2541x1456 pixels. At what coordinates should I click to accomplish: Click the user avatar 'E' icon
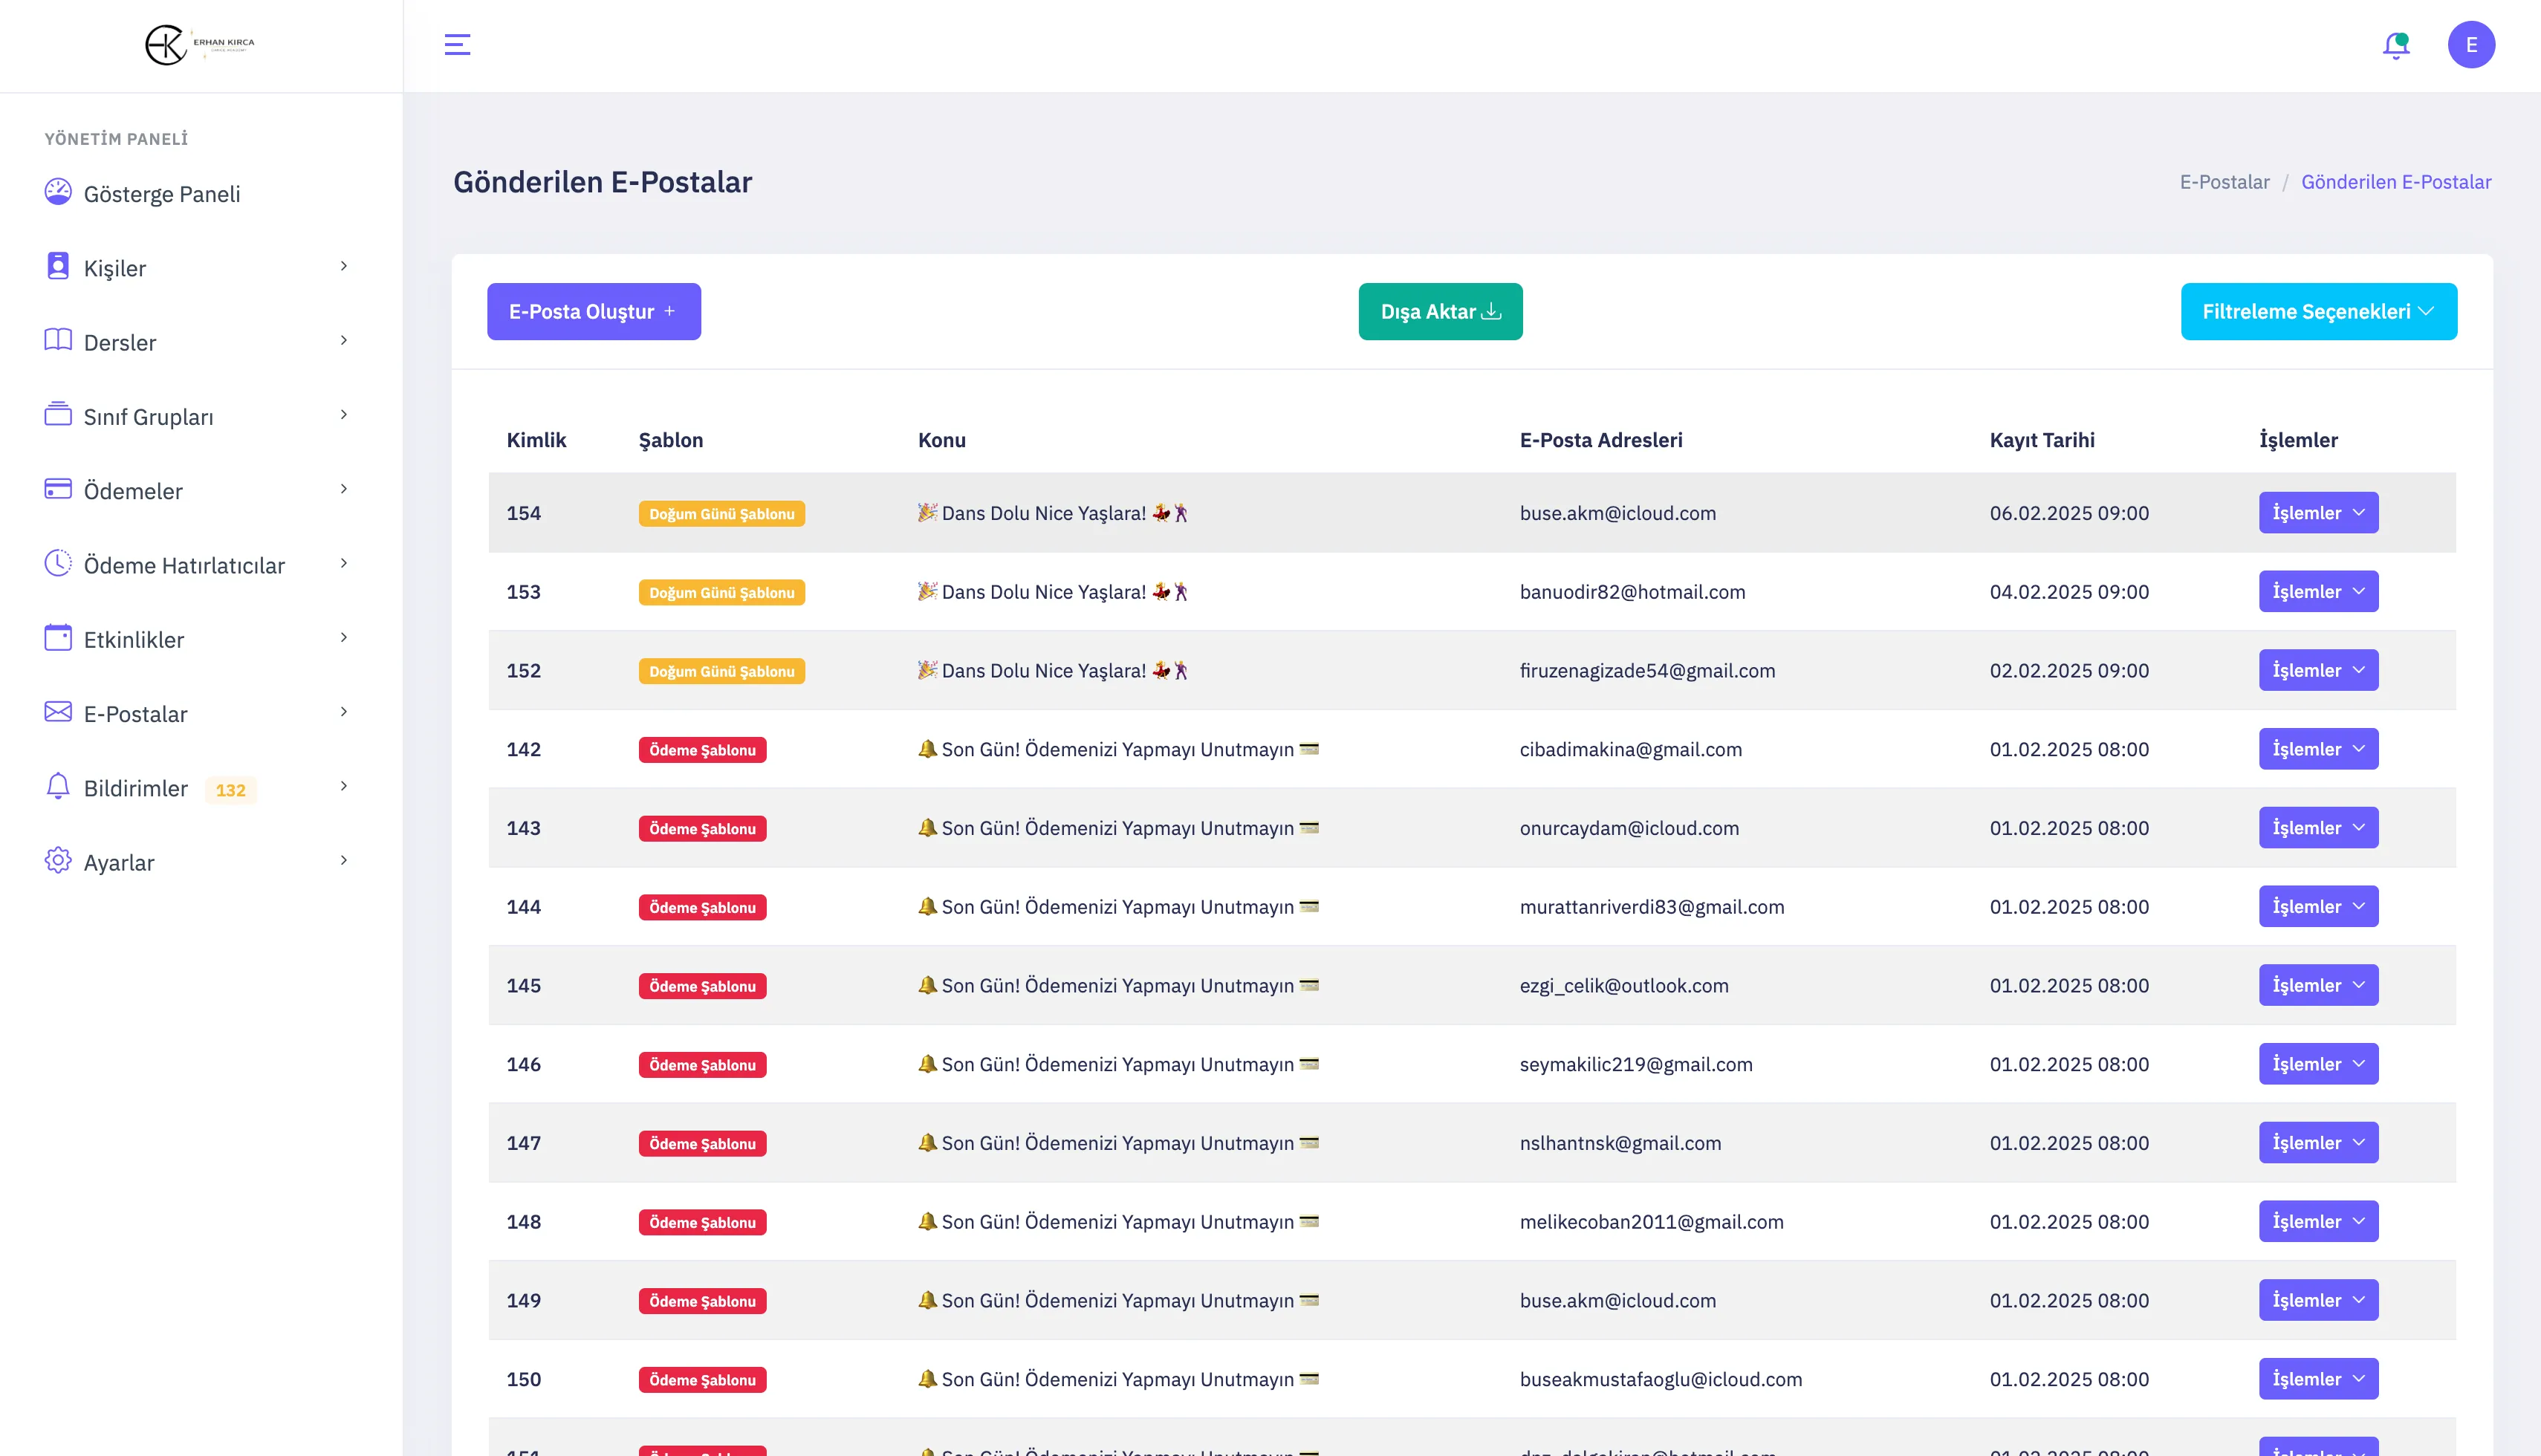click(2470, 45)
